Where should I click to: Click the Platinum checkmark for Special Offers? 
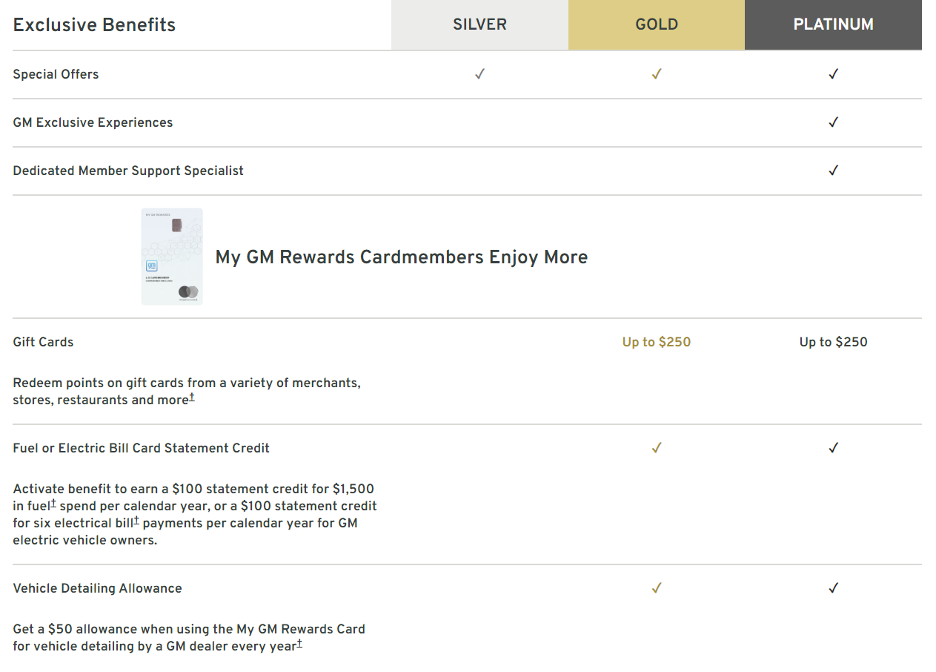(x=833, y=74)
